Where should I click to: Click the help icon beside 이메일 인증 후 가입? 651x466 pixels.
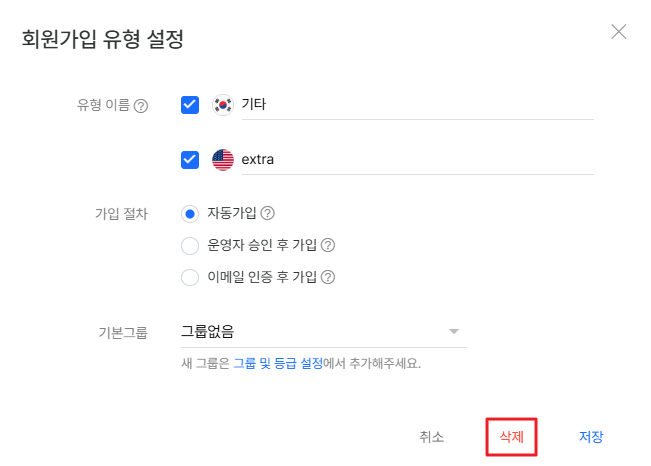pos(328,277)
